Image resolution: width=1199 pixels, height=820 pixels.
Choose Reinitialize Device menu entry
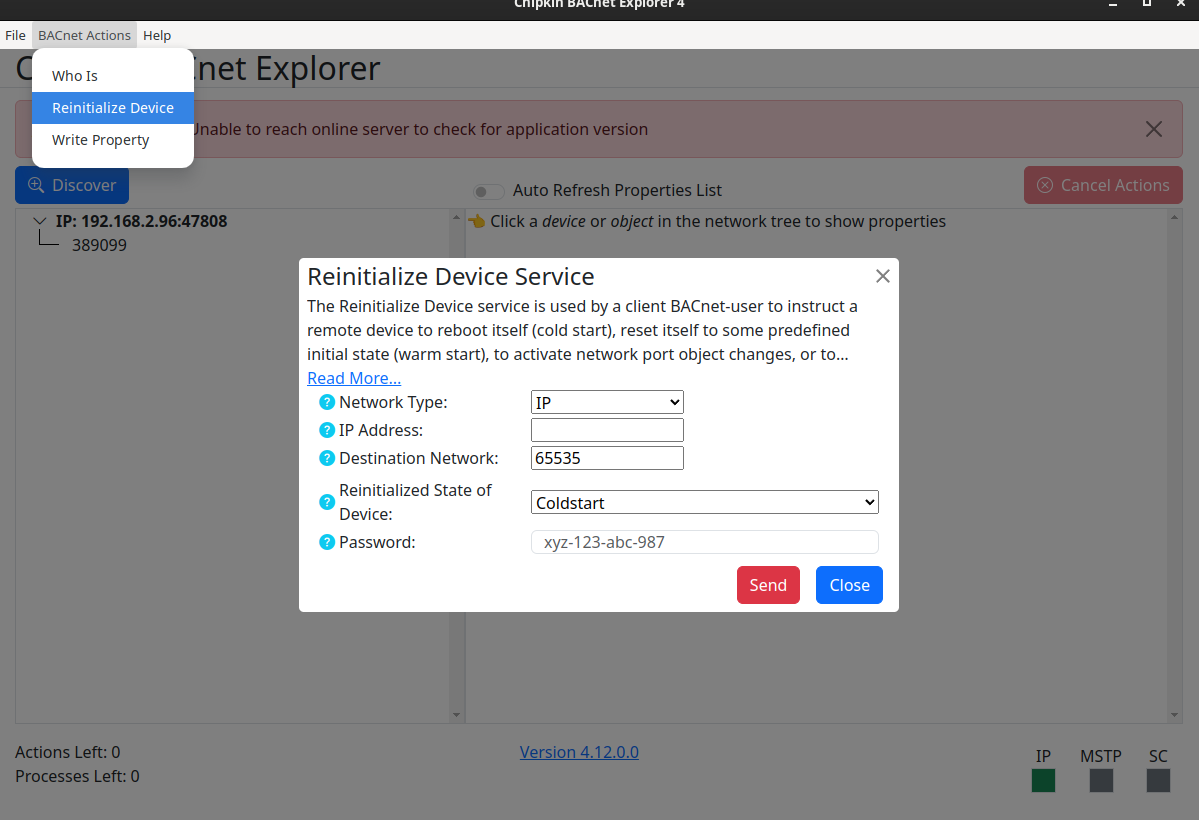(x=112, y=108)
